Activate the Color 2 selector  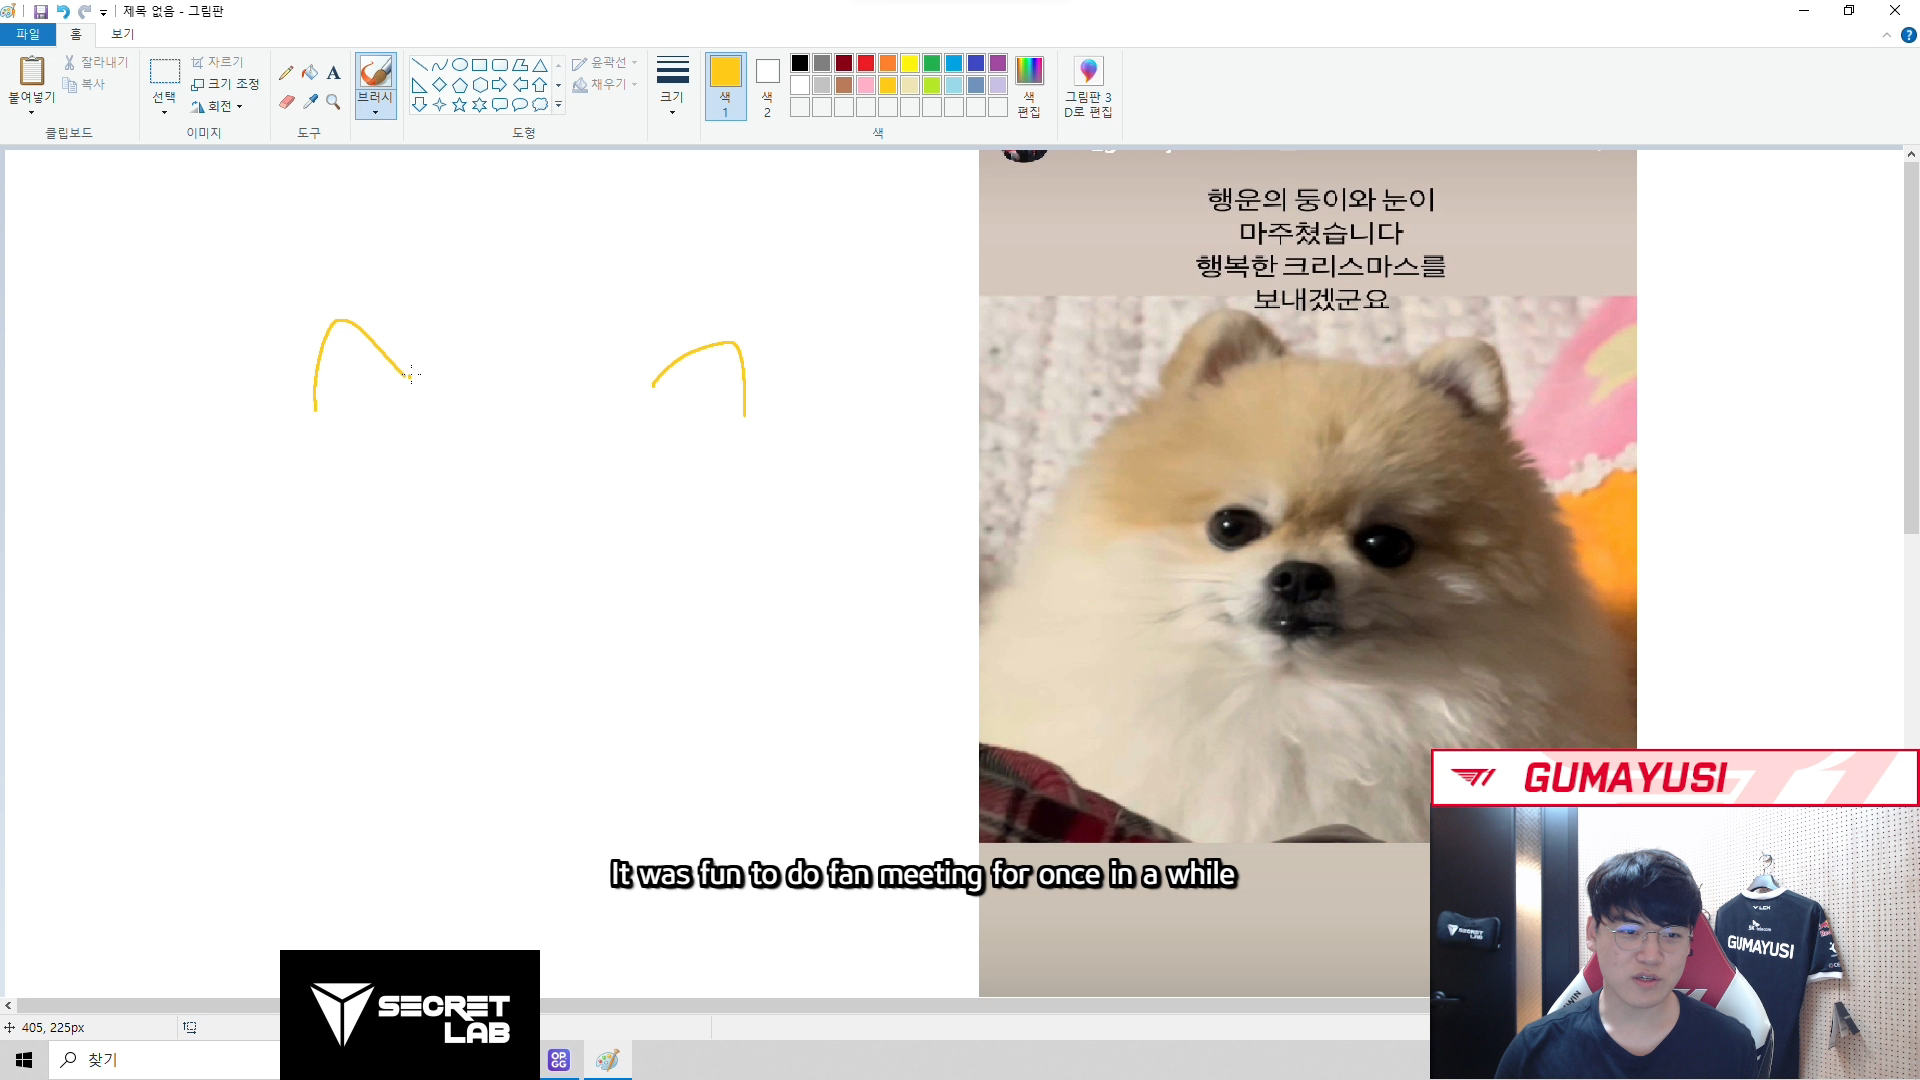(x=767, y=86)
